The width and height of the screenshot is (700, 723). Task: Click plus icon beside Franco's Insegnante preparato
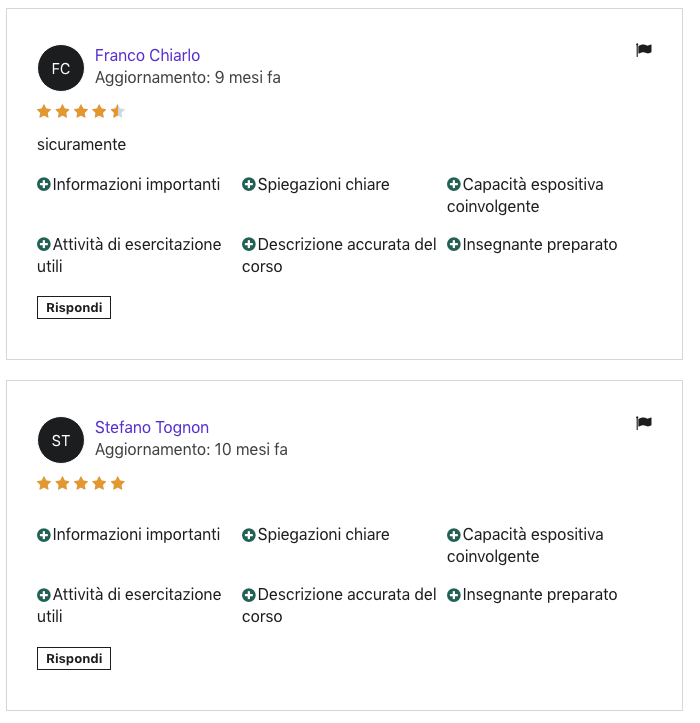(454, 244)
